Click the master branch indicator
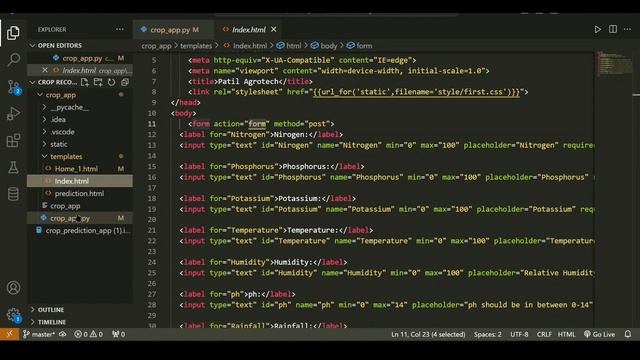This screenshot has height=360, width=640. tap(39, 334)
